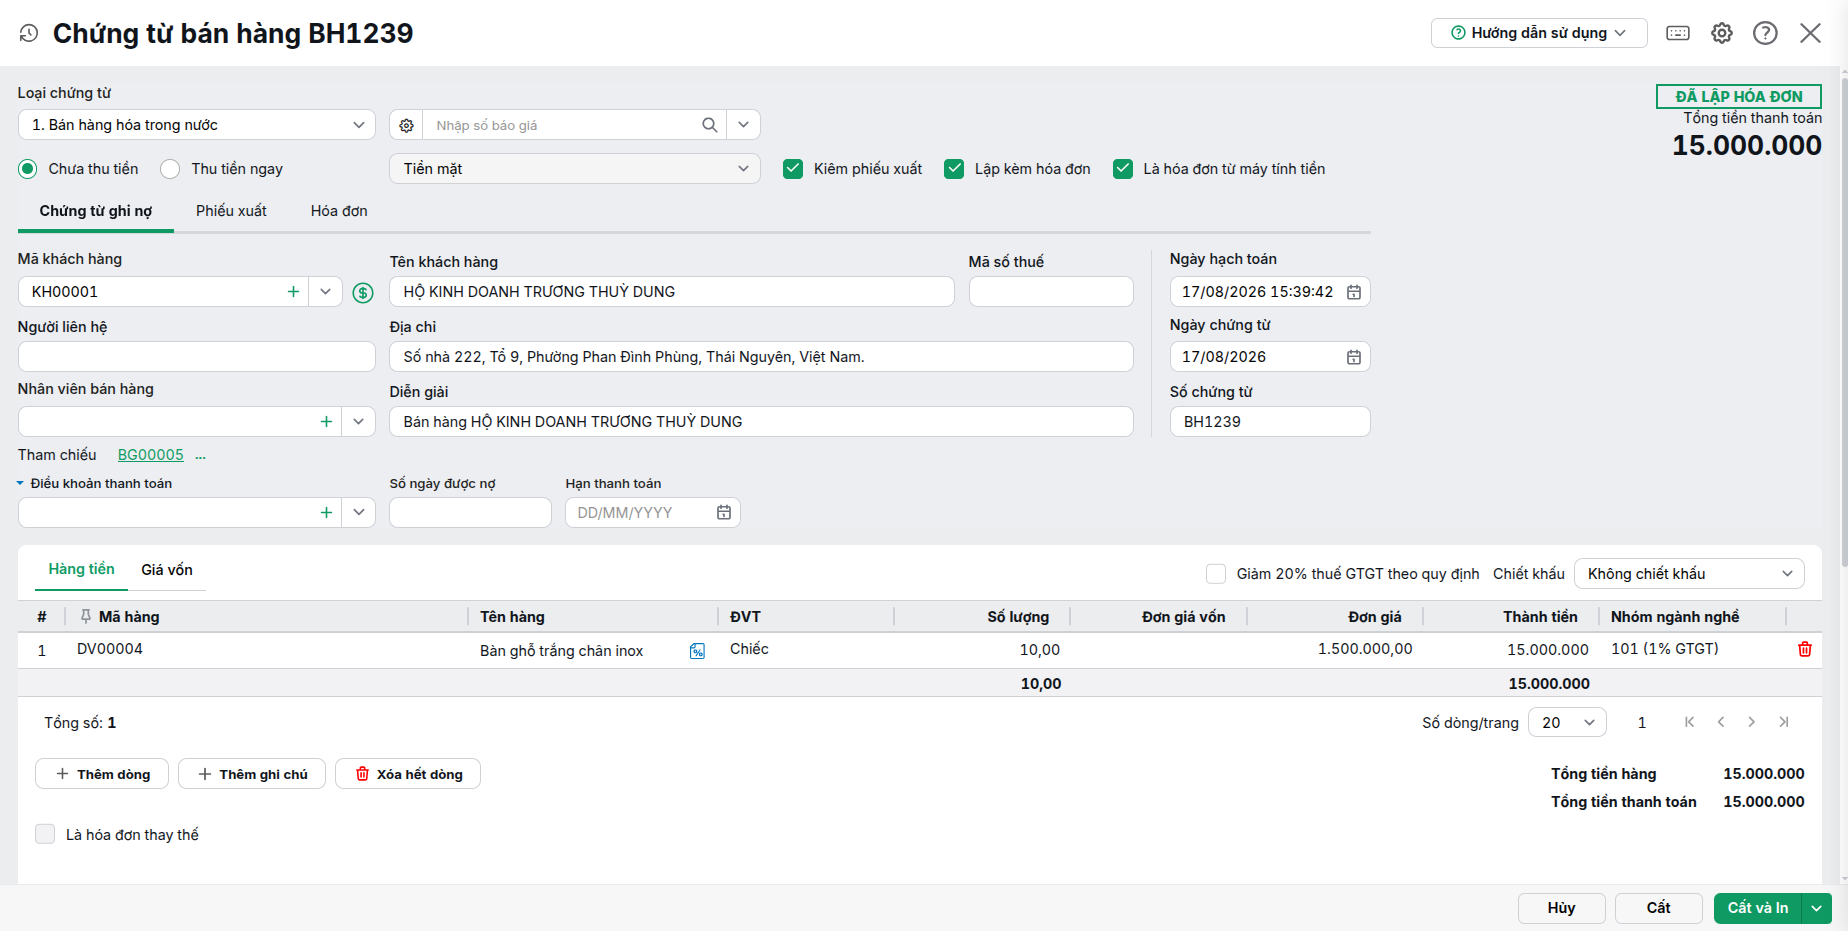Delete row DV00004 with trash icon
This screenshot has width=1848, height=931.
tap(1805, 649)
